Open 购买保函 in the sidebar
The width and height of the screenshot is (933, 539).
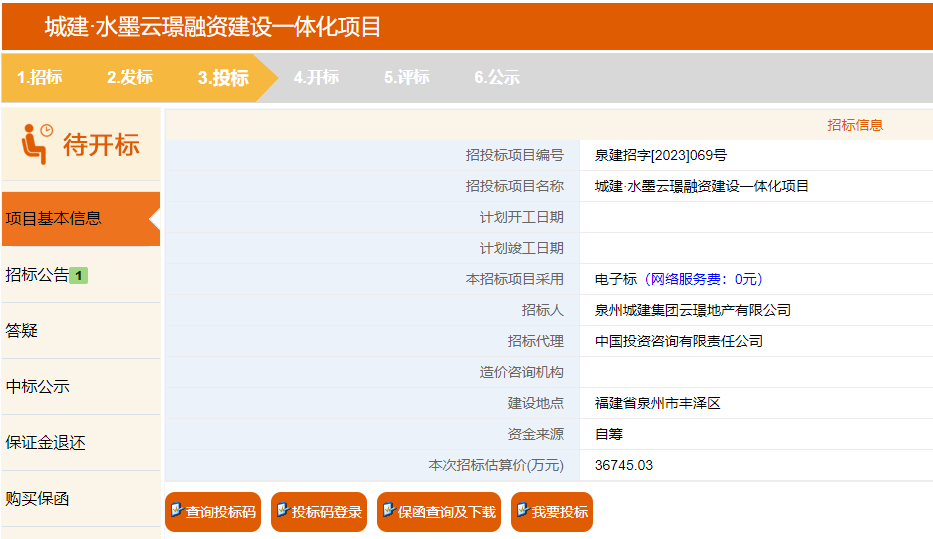pyautogui.click(x=81, y=499)
